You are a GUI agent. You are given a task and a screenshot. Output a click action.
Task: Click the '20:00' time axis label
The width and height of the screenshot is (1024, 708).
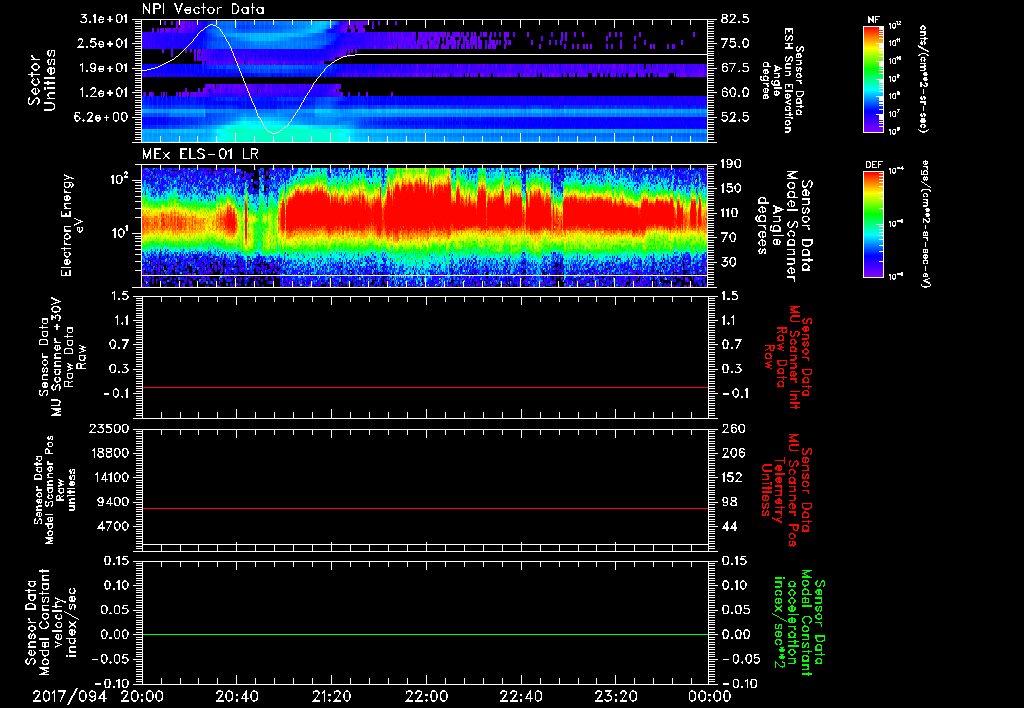142,696
